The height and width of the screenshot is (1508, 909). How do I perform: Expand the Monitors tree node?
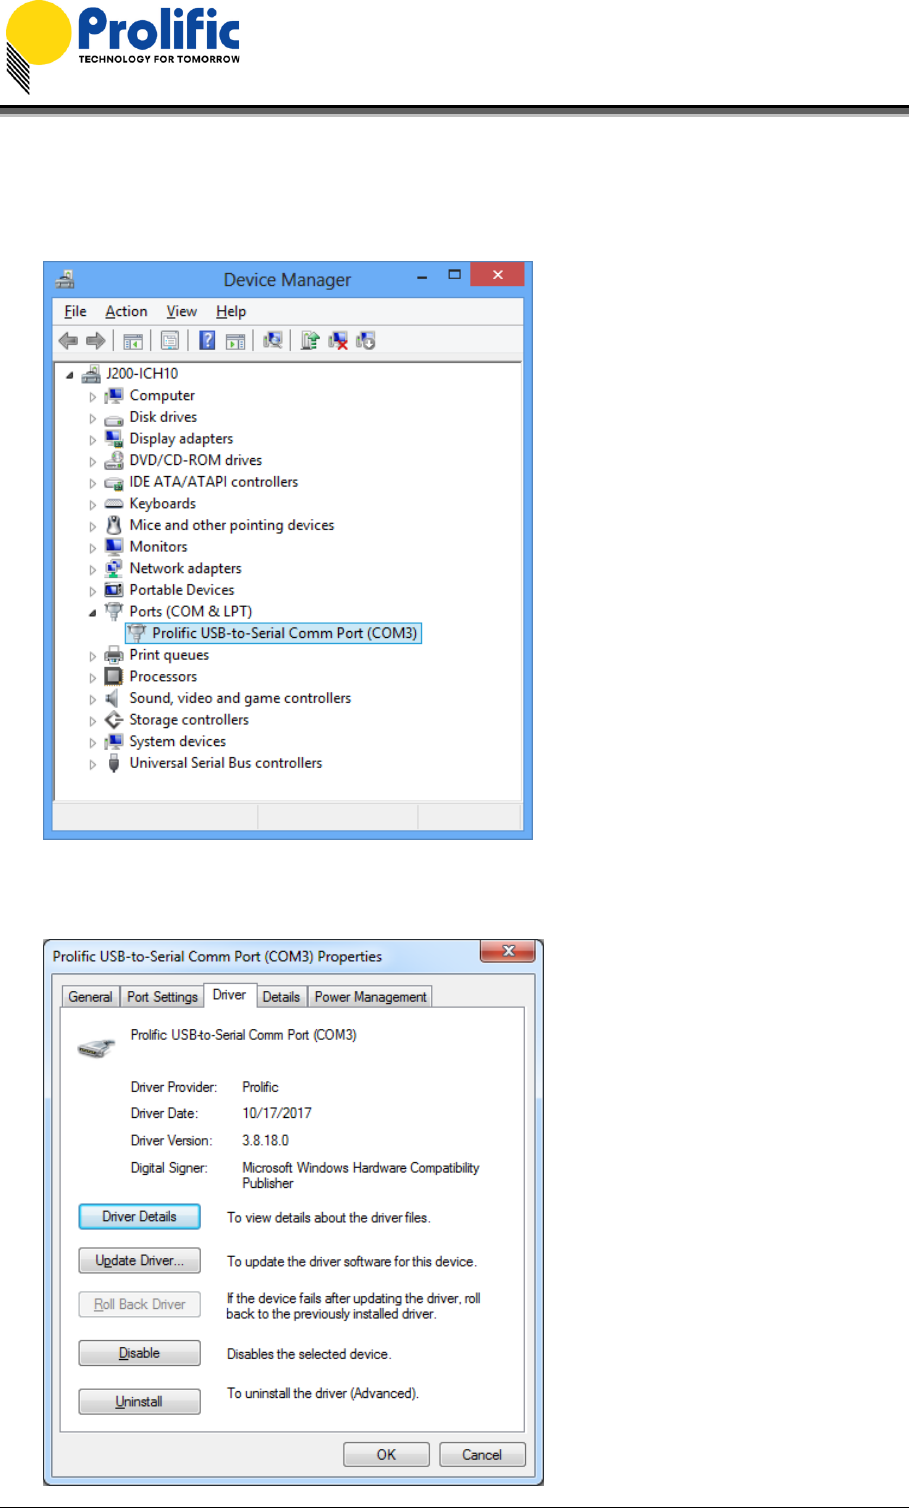tap(93, 548)
